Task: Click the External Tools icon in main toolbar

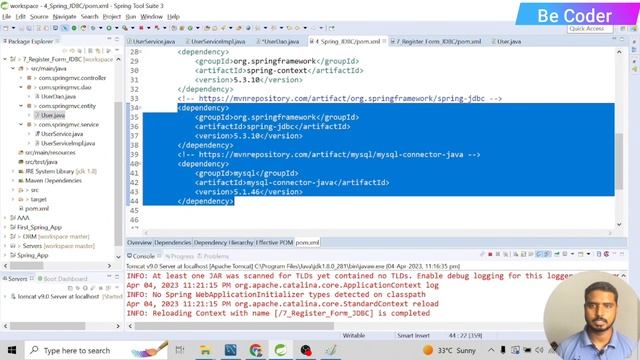Action: click(x=125, y=28)
